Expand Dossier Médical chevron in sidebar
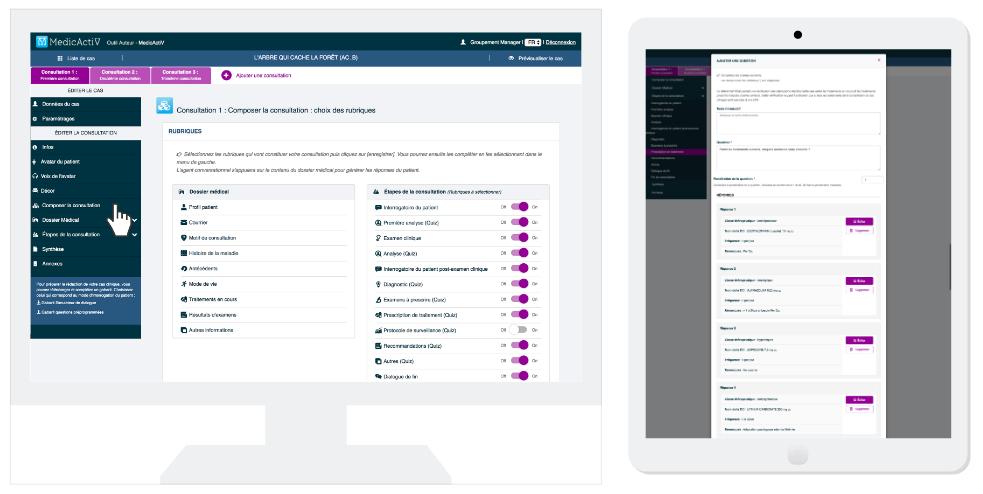 coord(134,220)
